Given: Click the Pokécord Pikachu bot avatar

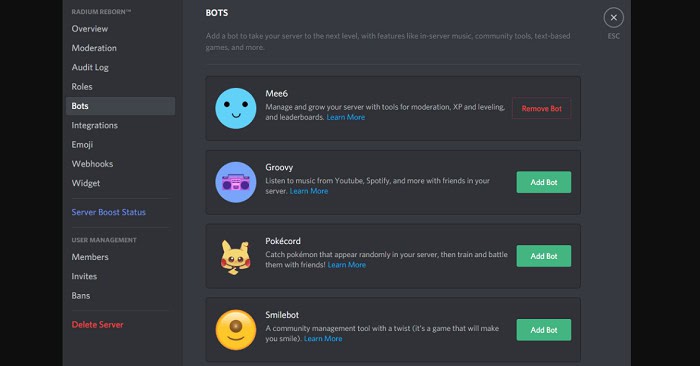Looking at the screenshot, I should 236,257.
